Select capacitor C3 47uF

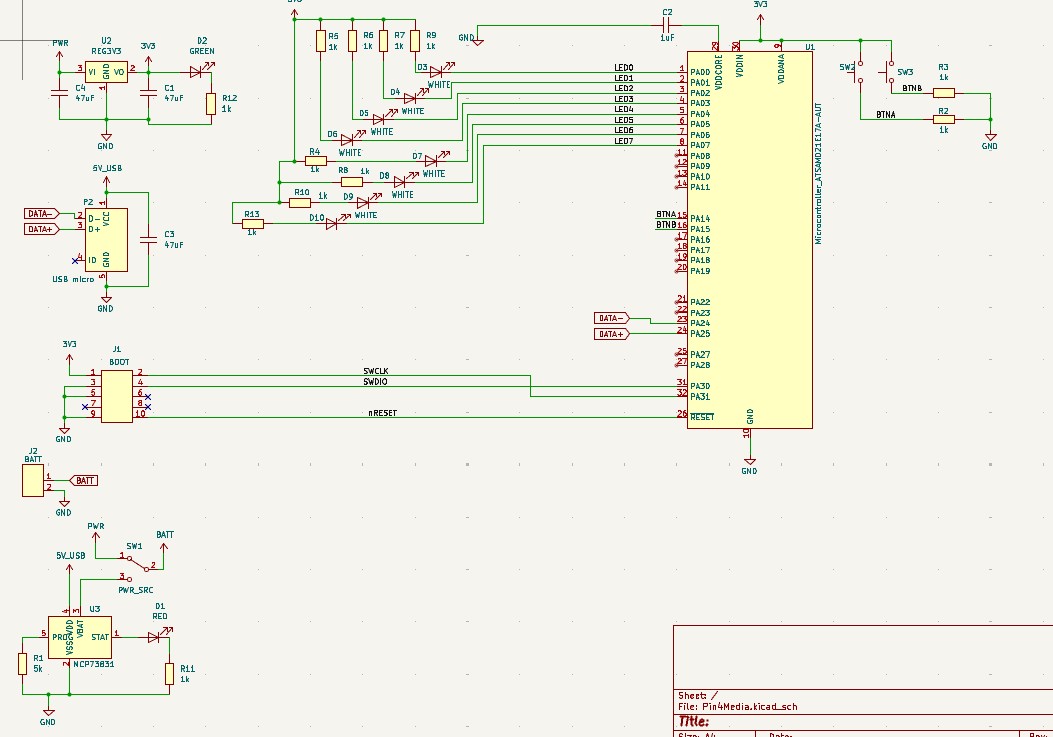(149, 238)
